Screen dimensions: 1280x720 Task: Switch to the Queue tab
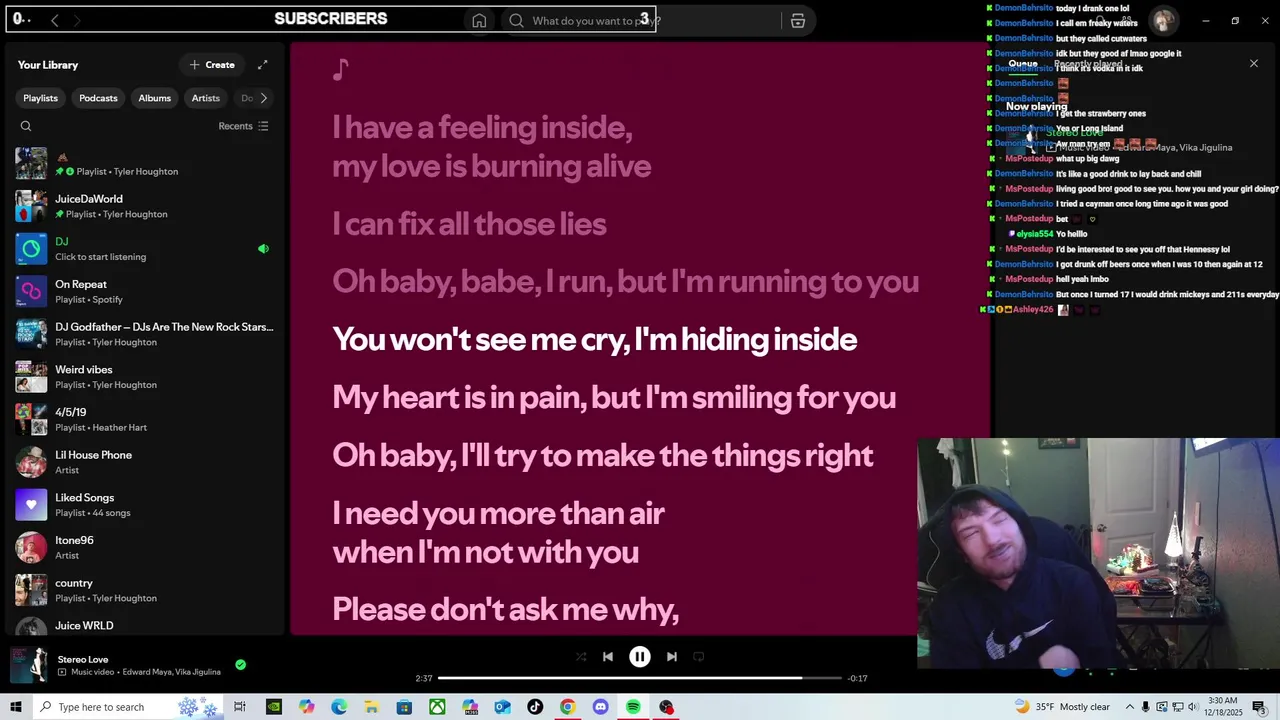click(x=1022, y=64)
